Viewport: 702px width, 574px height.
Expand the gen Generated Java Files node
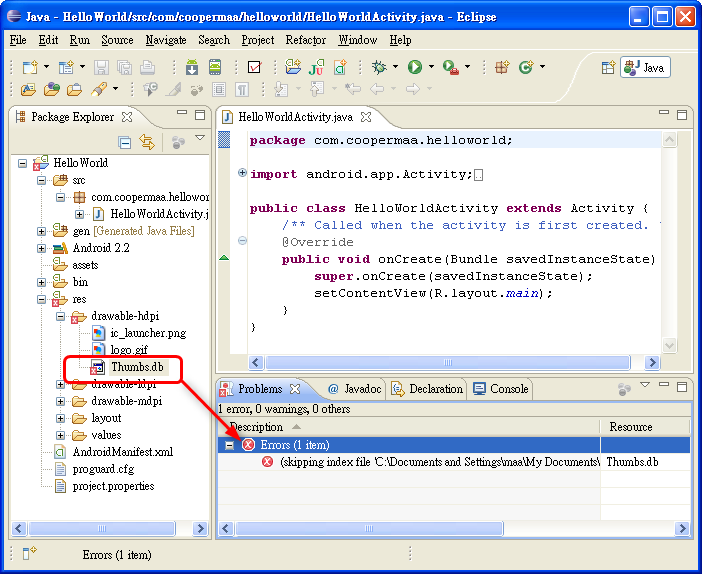tap(41, 231)
